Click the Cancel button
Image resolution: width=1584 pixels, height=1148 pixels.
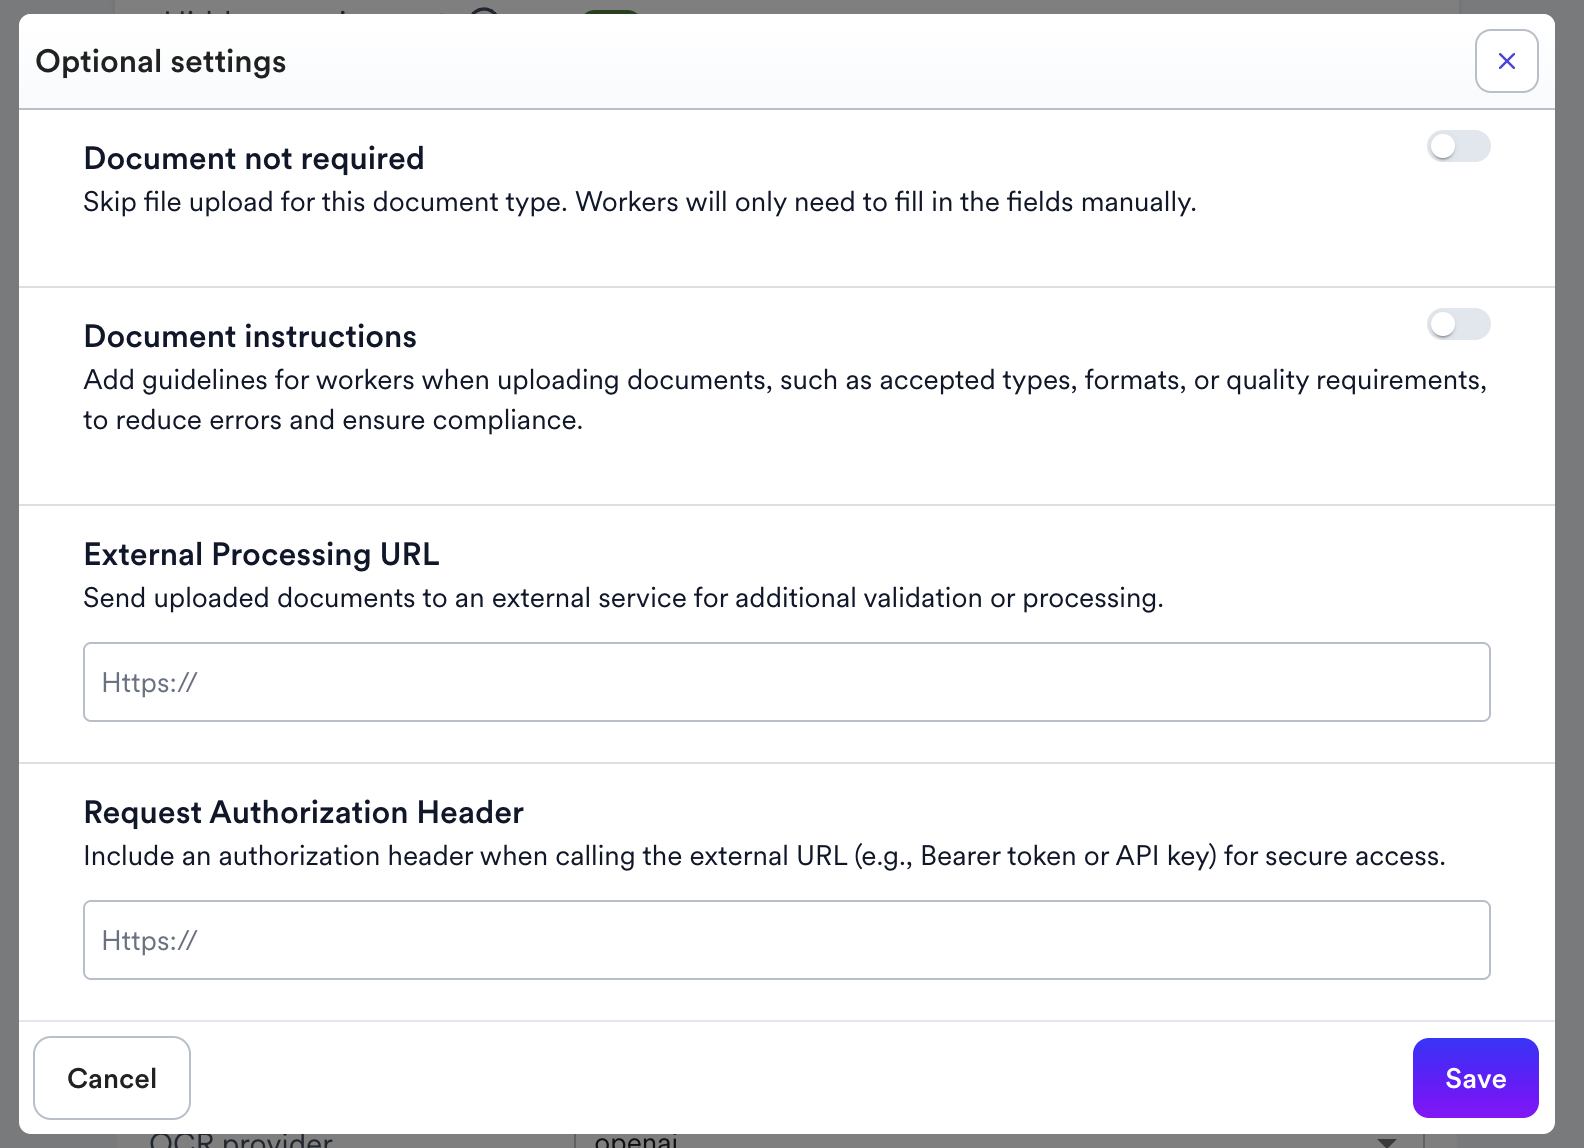(112, 1078)
